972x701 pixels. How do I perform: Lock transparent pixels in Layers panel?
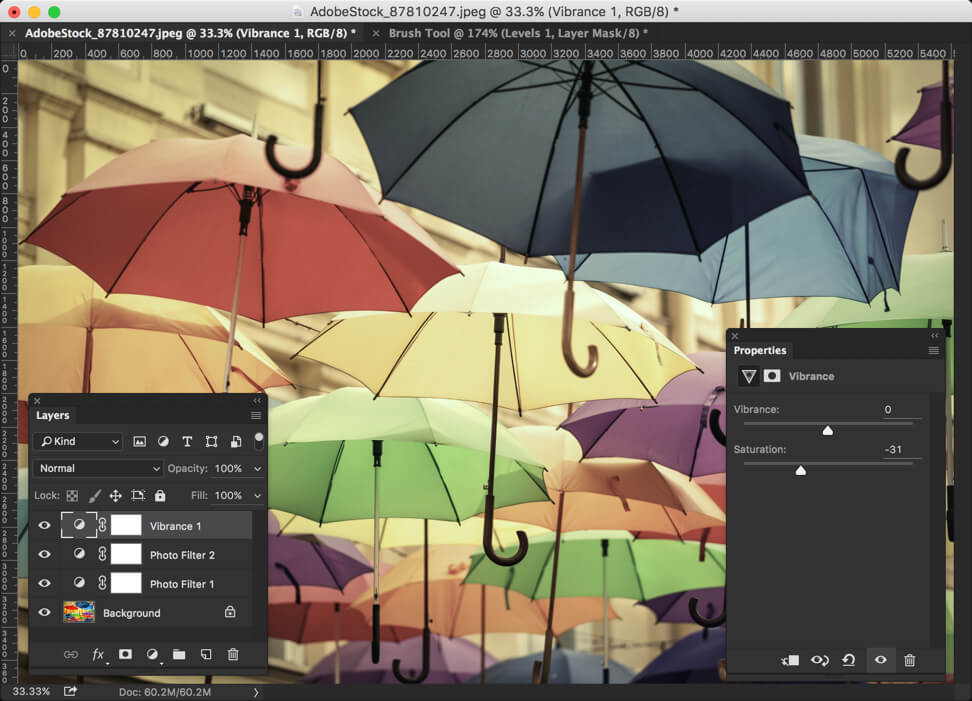pyautogui.click(x=73, y=495)
